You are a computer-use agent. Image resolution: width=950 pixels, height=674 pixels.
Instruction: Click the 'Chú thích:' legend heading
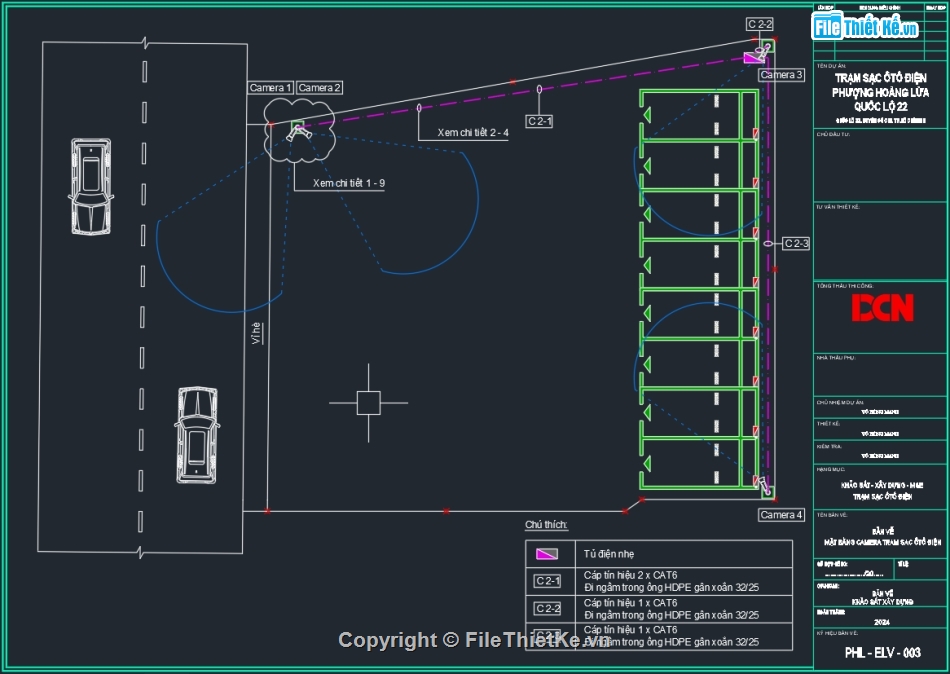[546, 525]
